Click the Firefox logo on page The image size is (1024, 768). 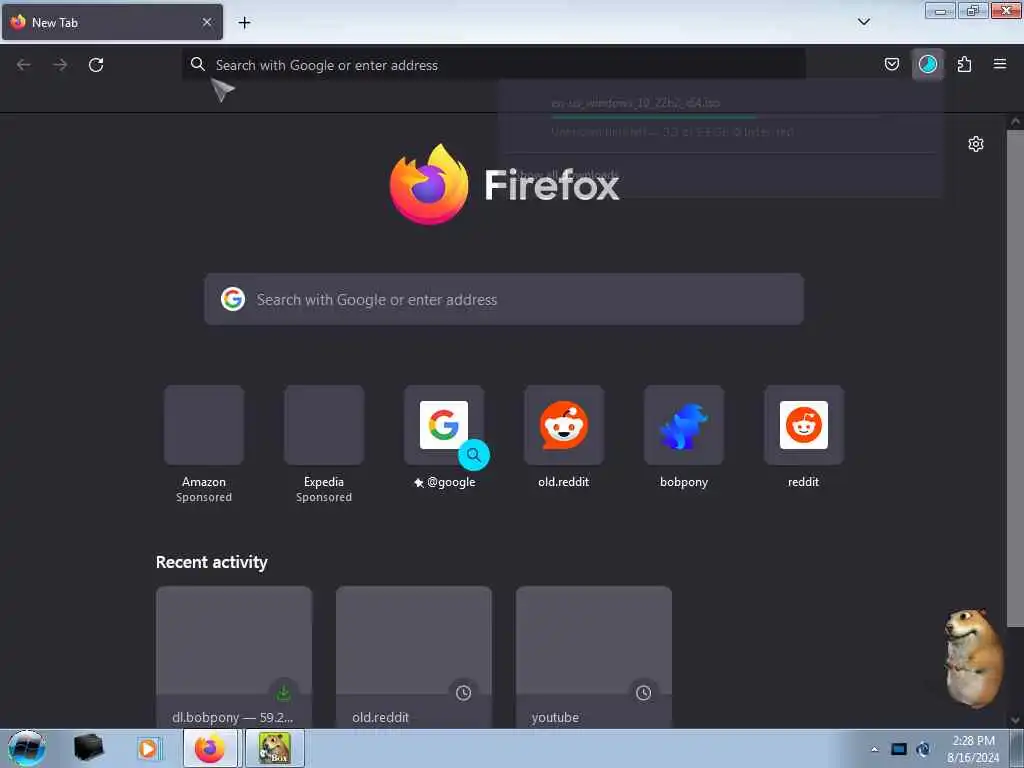point(428,185)
